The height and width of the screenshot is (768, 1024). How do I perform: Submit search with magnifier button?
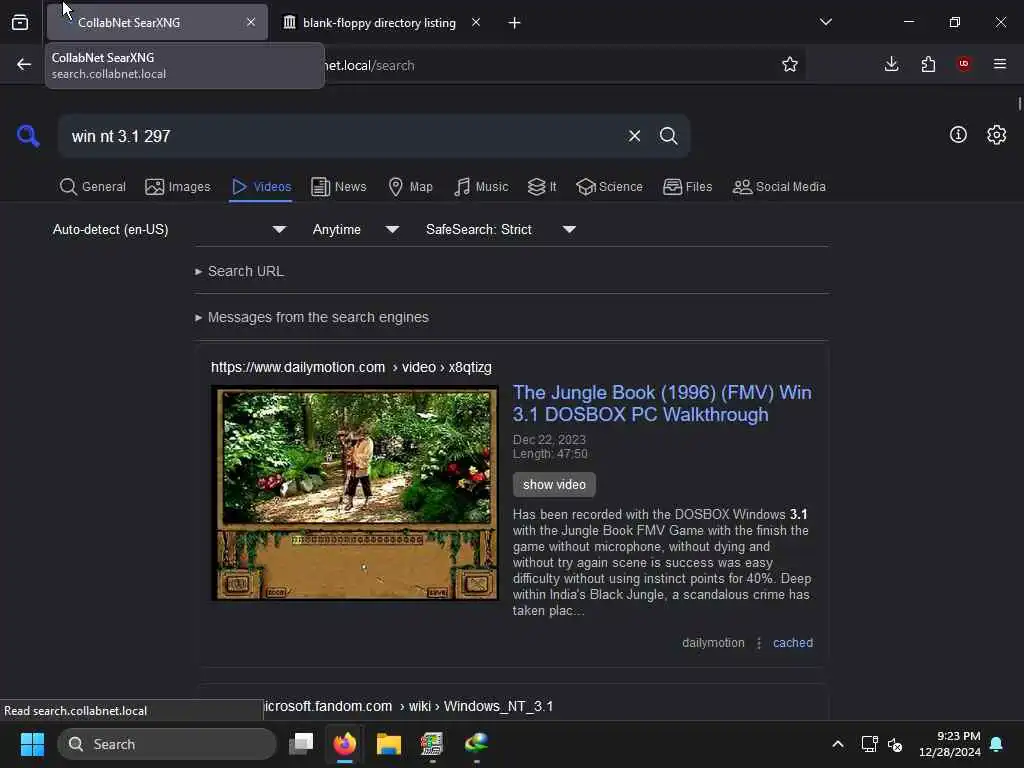click(x=668, y=136)
